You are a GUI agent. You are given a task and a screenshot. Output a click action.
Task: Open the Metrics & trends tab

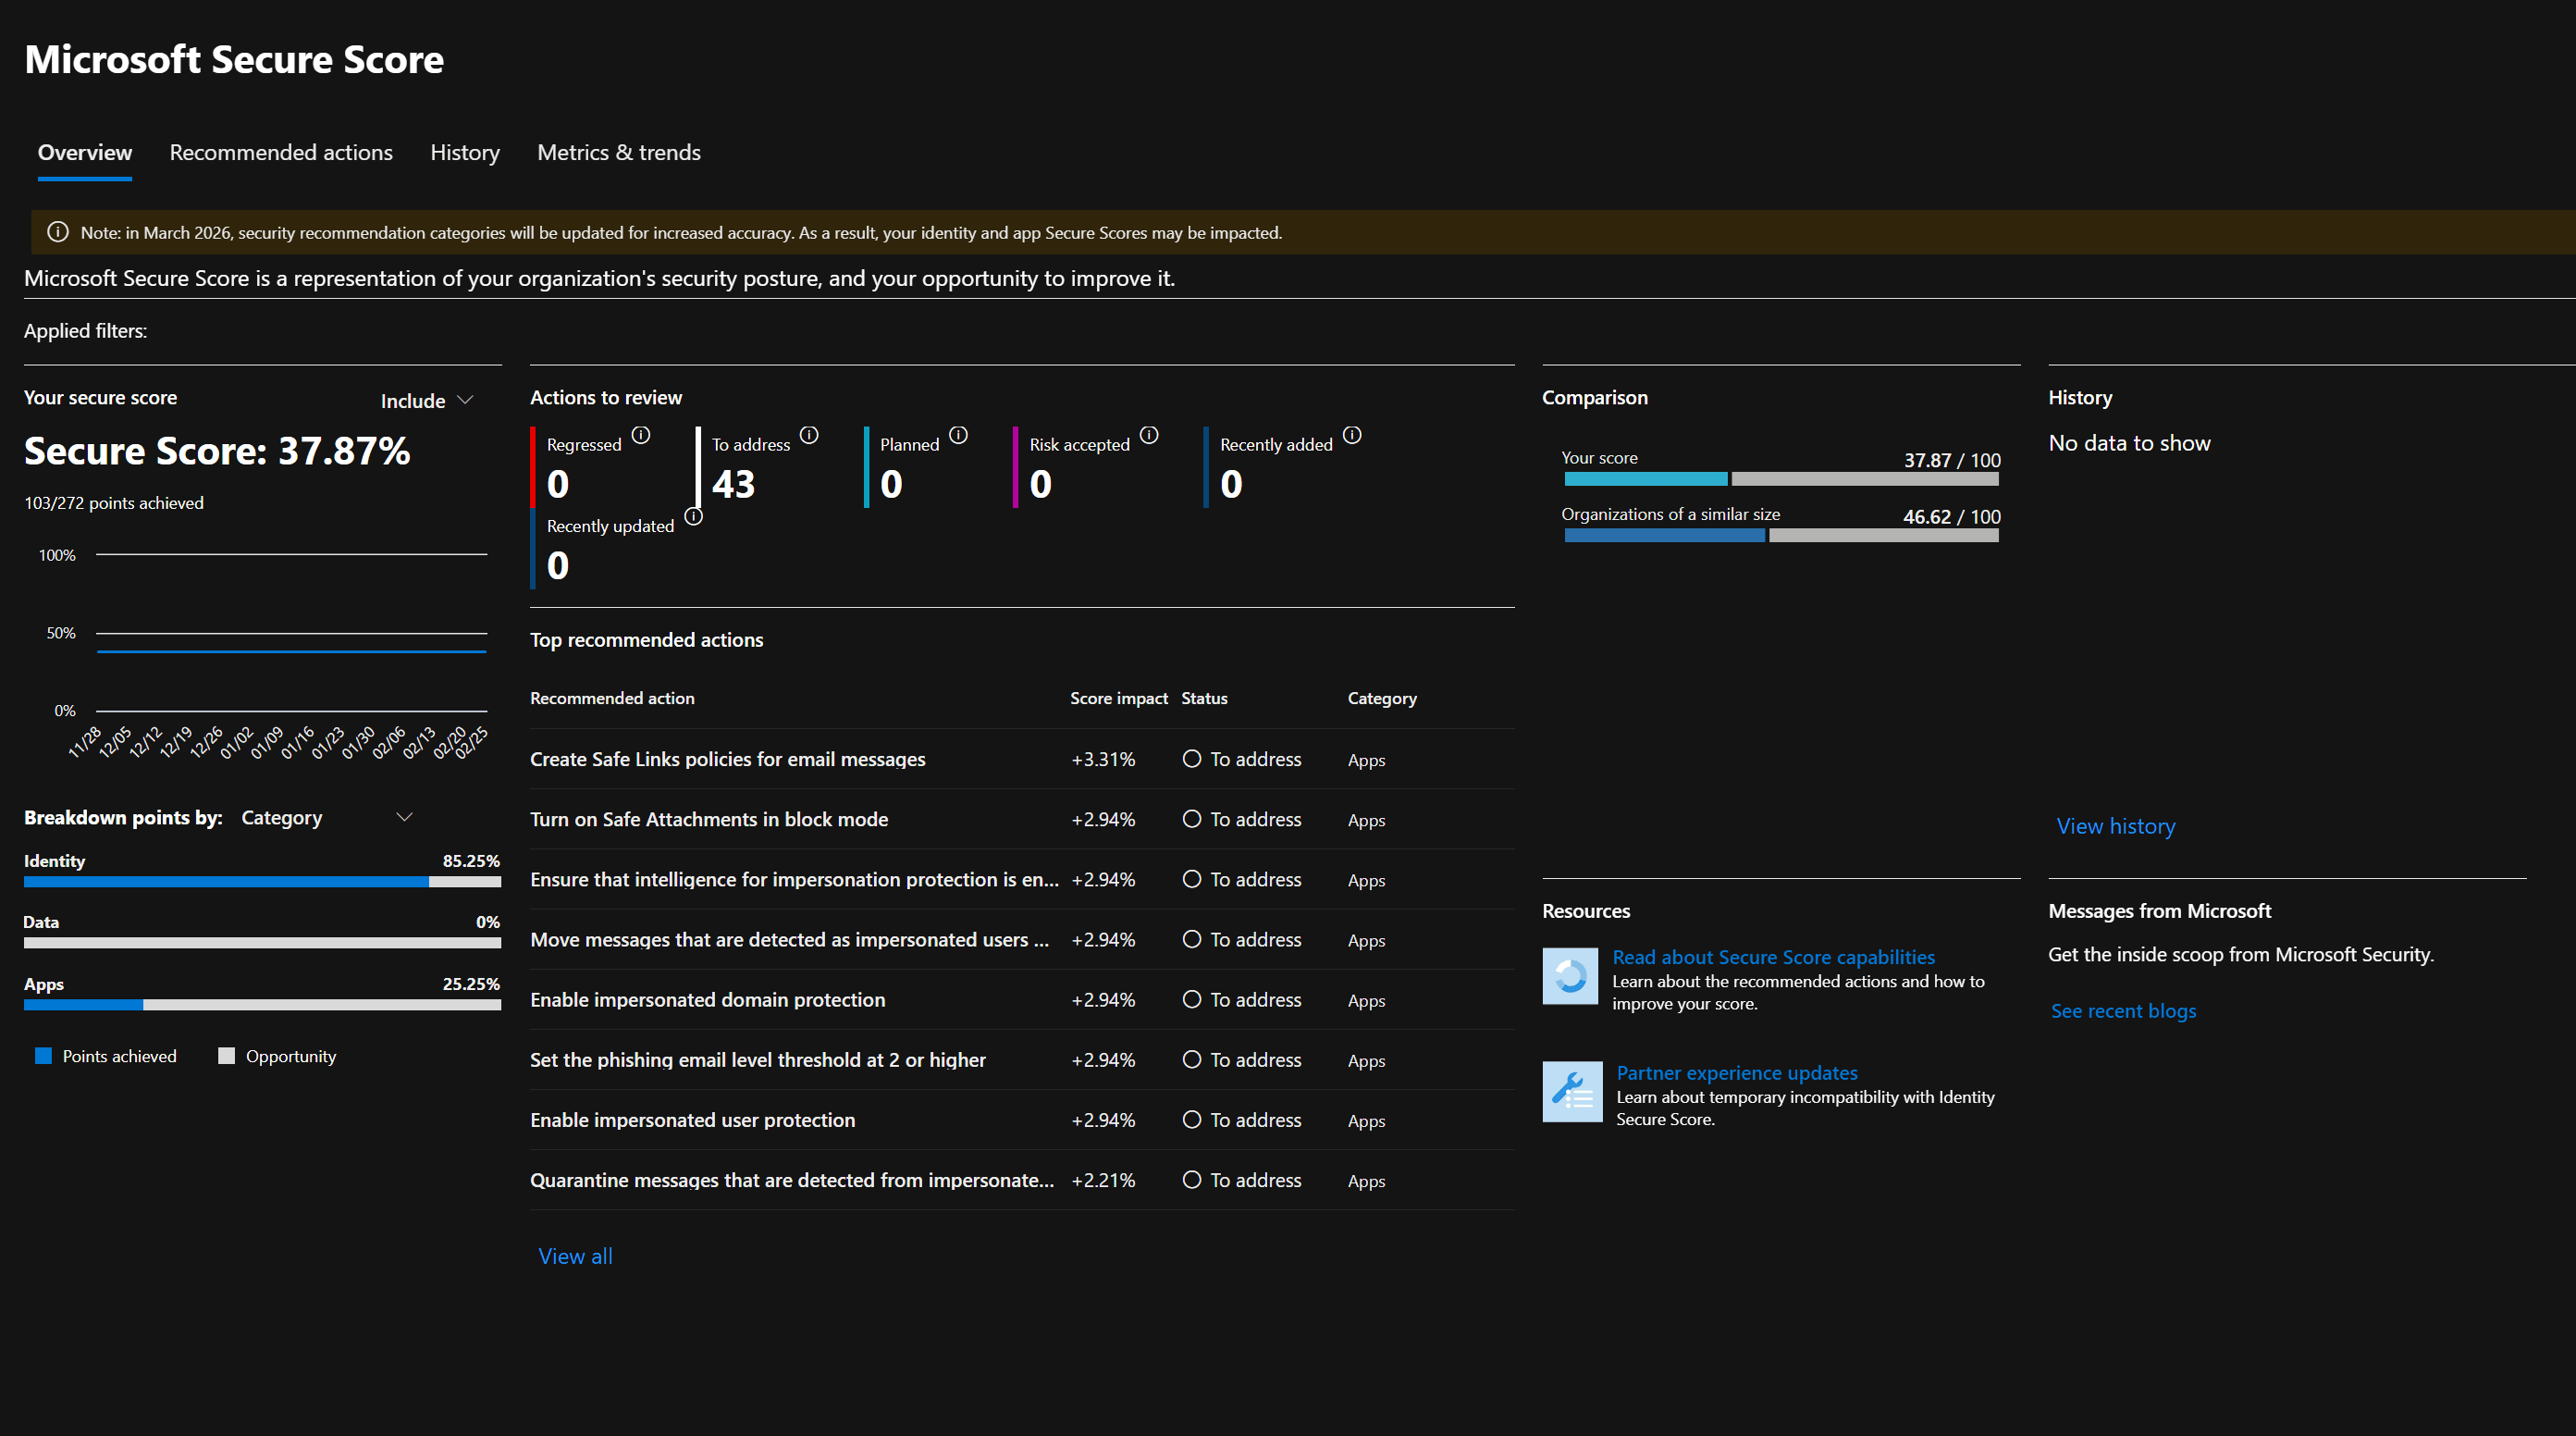(618, 152)
